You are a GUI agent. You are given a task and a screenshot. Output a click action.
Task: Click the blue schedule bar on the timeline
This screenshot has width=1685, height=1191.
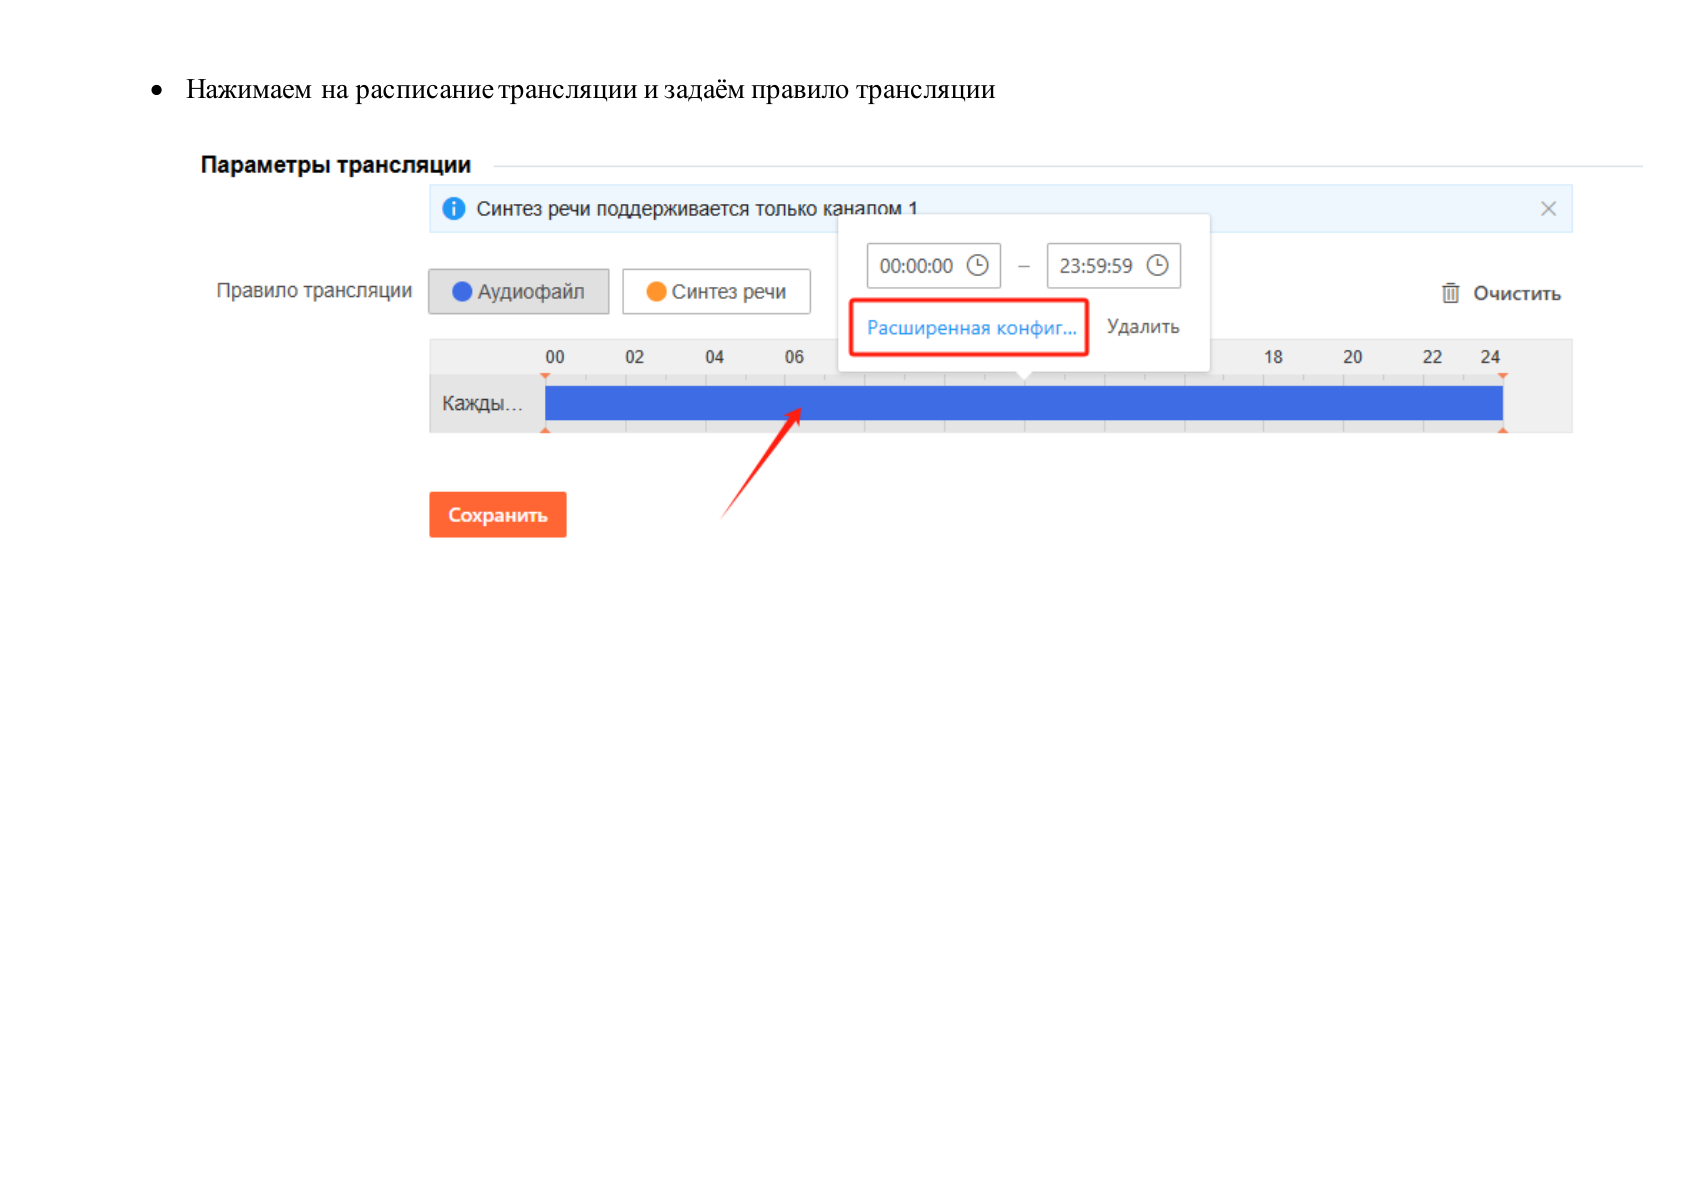click(x=1024, y=403)
